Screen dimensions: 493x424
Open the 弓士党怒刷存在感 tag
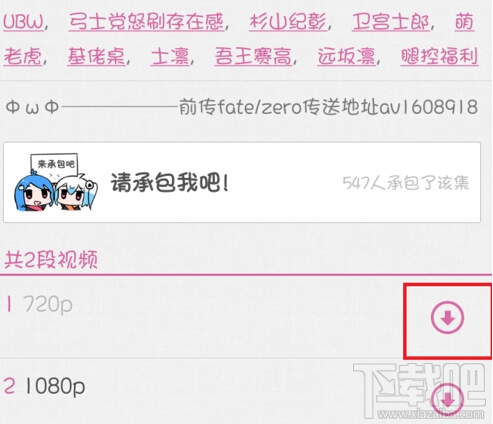click(146, 22)
